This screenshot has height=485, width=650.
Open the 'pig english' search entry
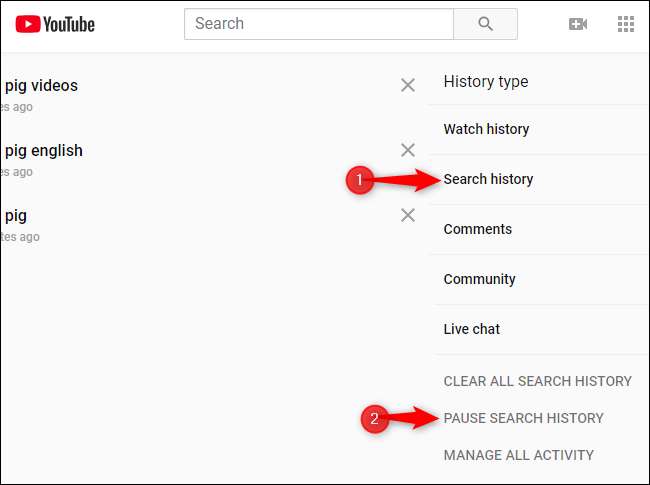(44, 151)
